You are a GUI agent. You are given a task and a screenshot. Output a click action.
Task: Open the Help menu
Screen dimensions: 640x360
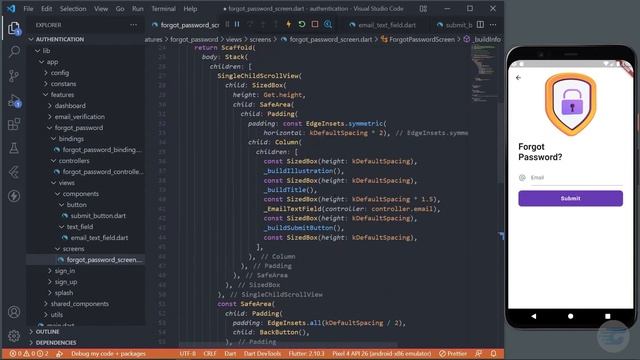[x=190, y=9]
